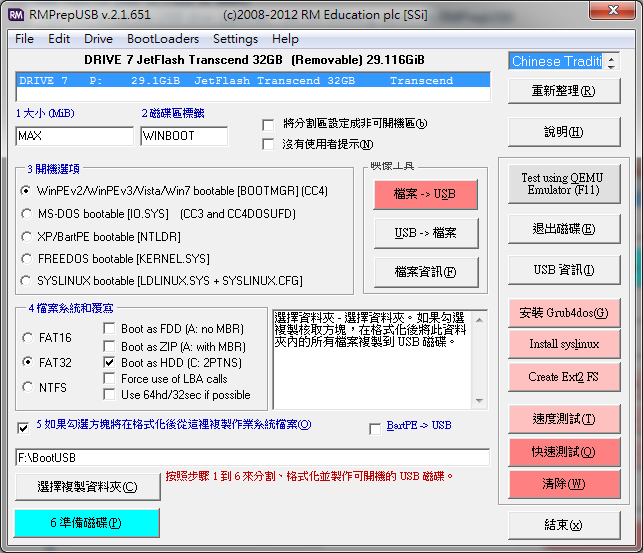Focus the MAX size input field
This screenshot has height=553, width=643.
[x=75, y=136]
